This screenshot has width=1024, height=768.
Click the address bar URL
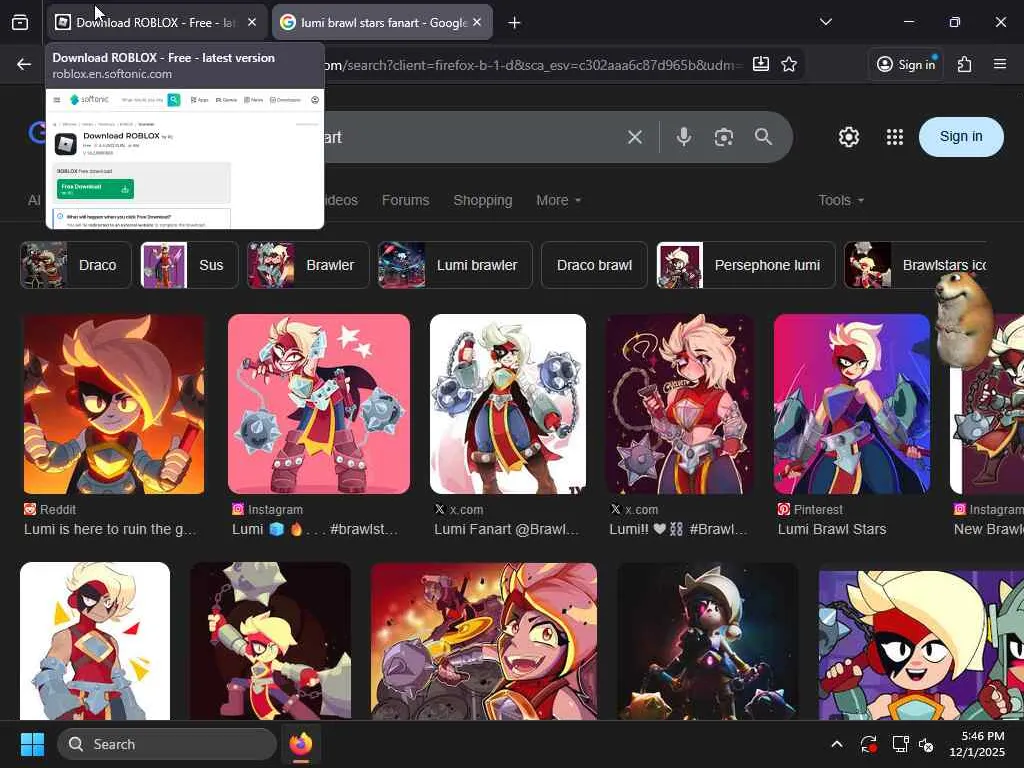[532, 65]
